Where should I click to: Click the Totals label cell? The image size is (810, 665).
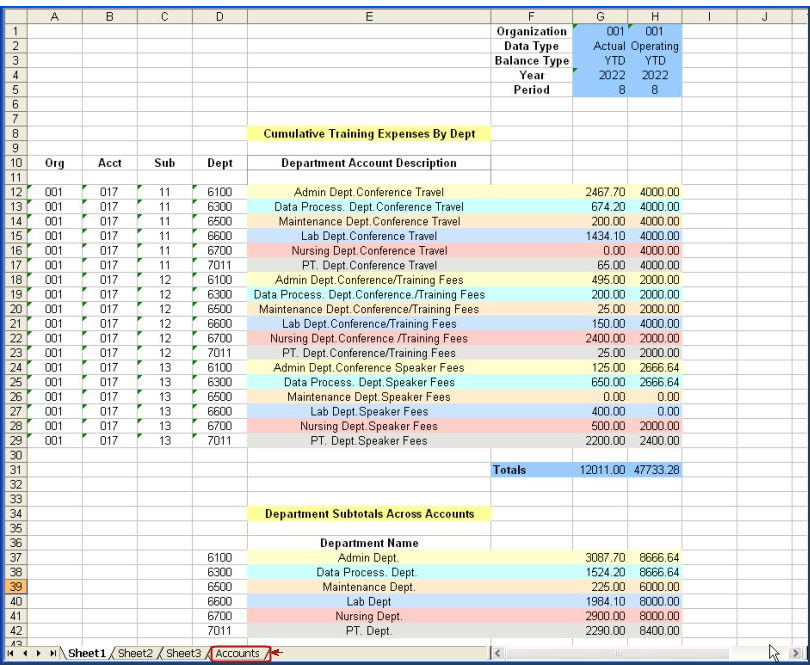point(530,469)
